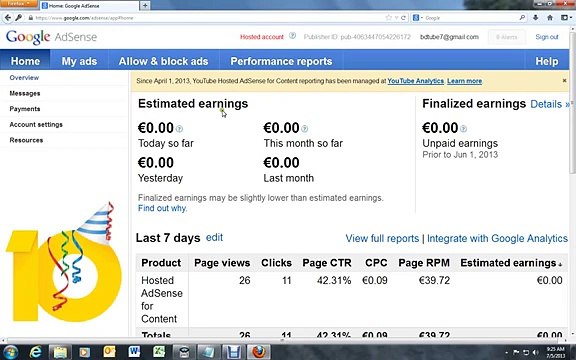
Task: Open Word from the taskbar
Action: 134,352
